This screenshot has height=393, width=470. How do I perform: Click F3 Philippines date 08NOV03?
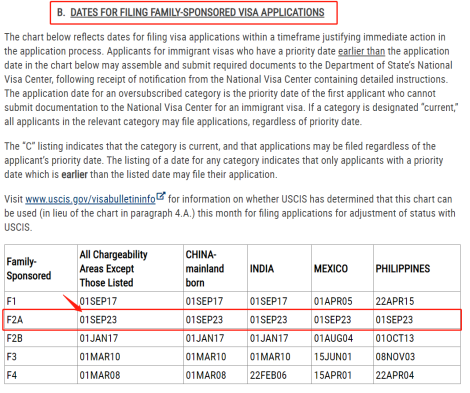coord(395,357)
